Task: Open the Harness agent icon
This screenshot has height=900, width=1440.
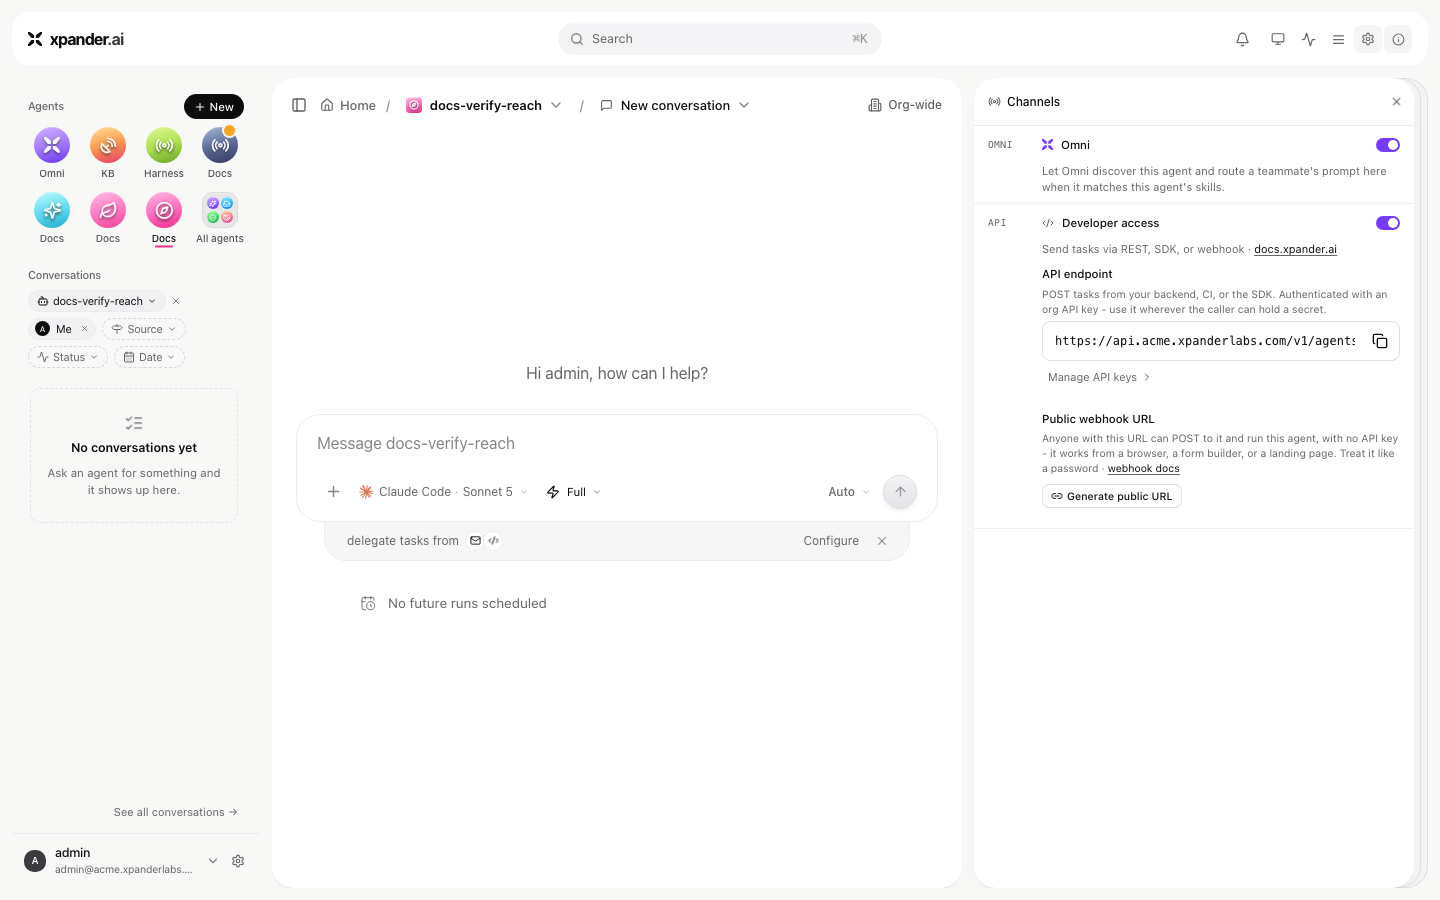Action: [164, 146]
